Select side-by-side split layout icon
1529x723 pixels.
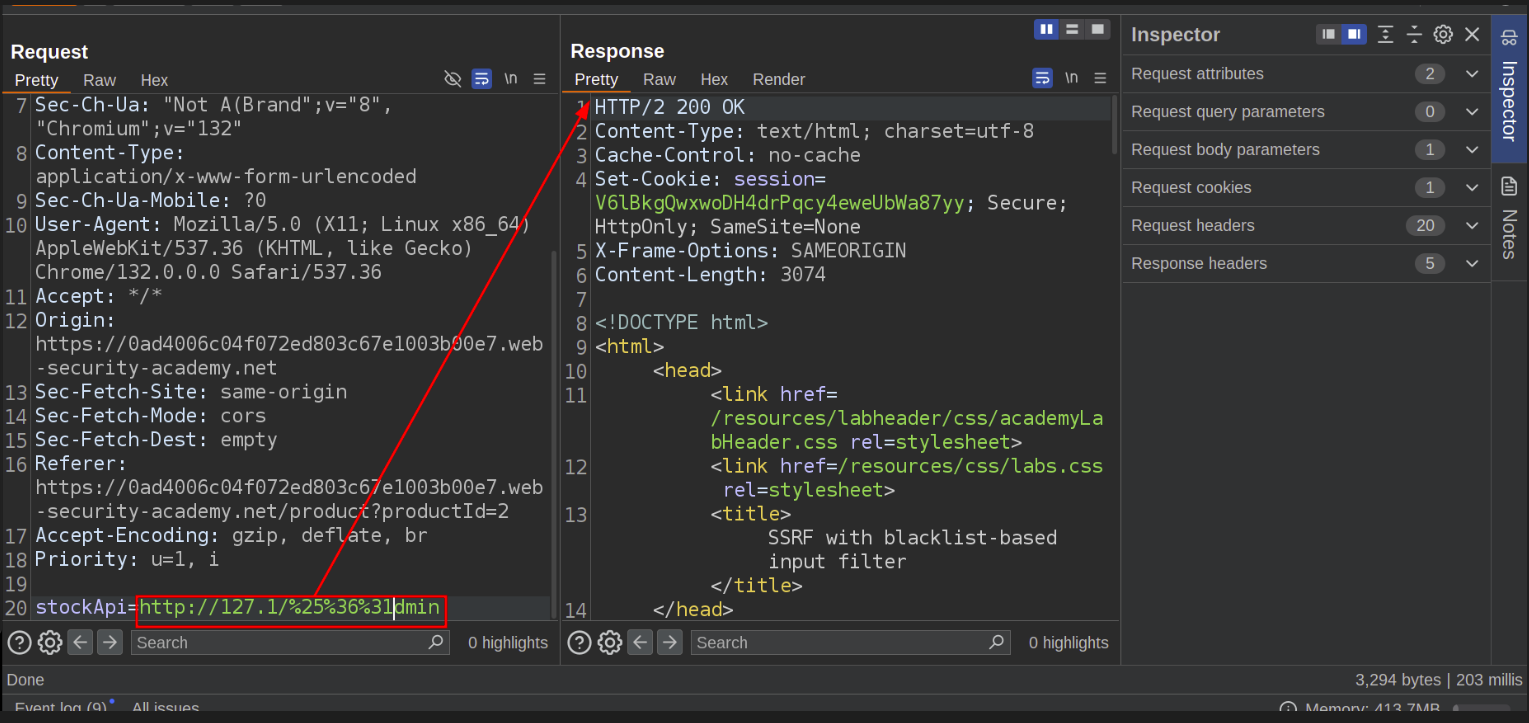pos(1047,30)
